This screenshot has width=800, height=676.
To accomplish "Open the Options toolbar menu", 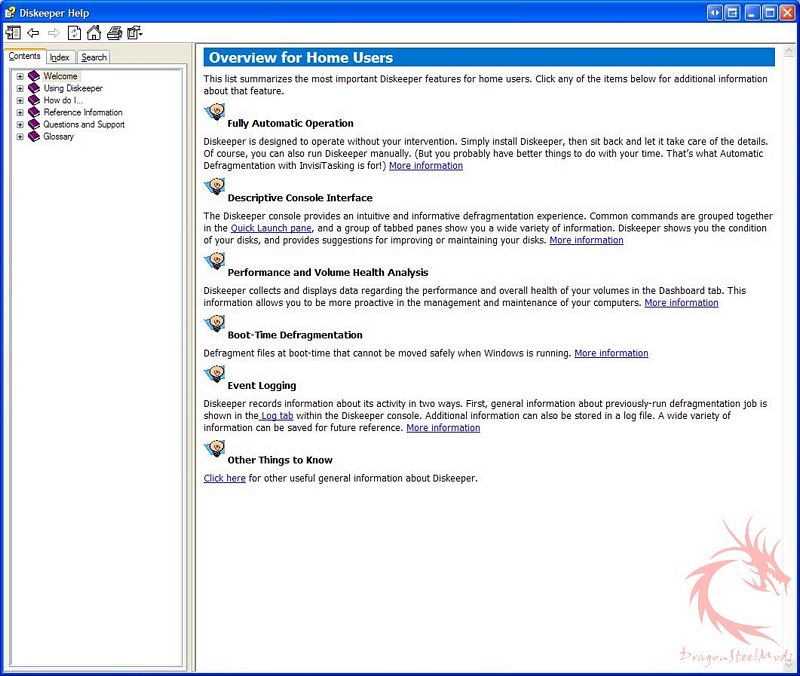I will 135,33.
